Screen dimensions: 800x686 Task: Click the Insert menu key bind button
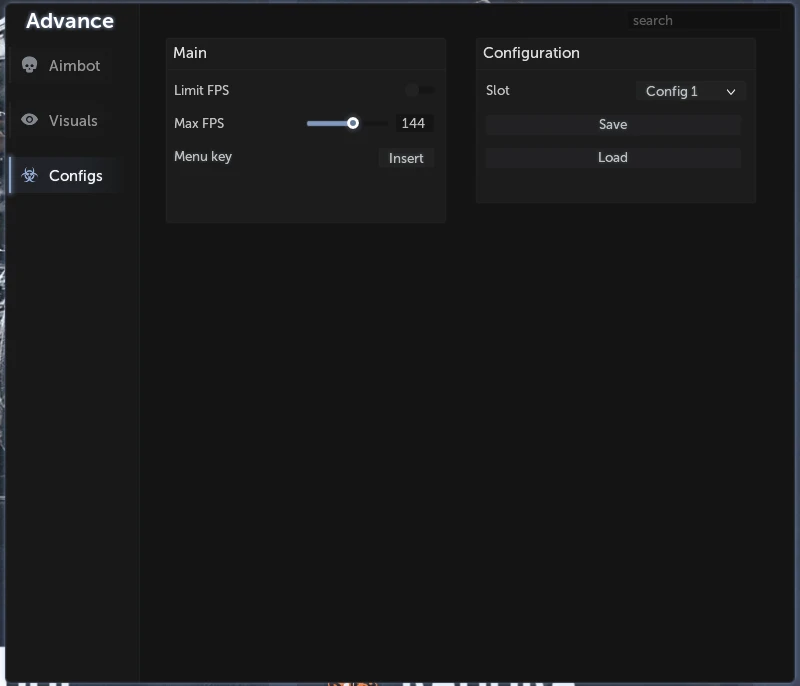406,158
